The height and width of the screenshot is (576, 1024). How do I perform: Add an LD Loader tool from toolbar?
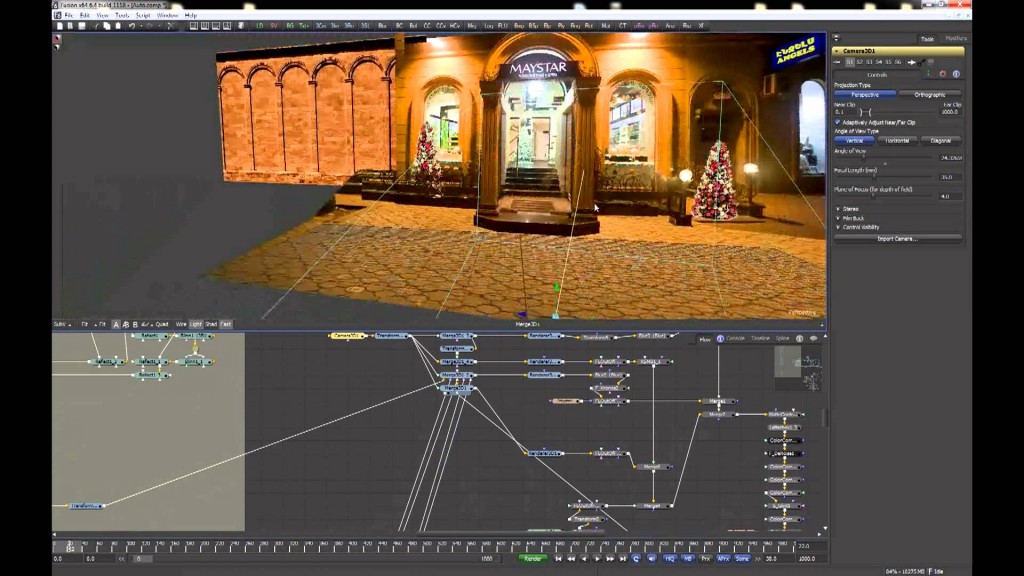coord(259,26)
